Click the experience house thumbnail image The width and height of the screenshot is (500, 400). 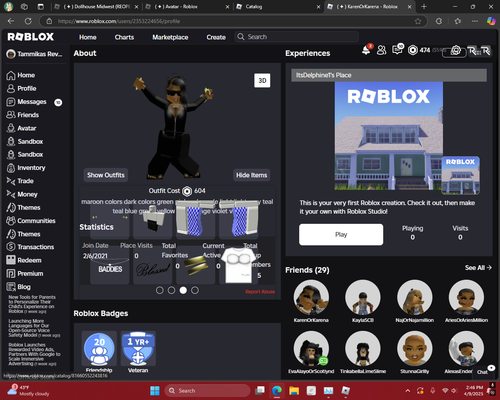tap(389, 136)
